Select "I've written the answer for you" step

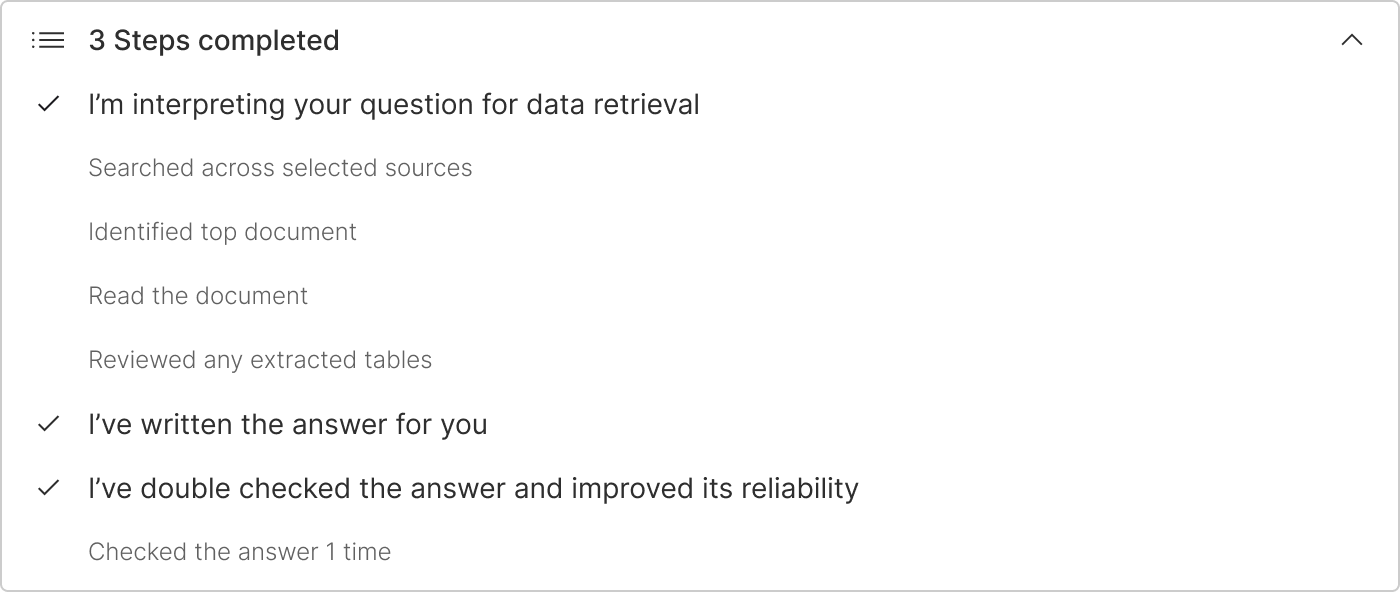click(288, 424)
